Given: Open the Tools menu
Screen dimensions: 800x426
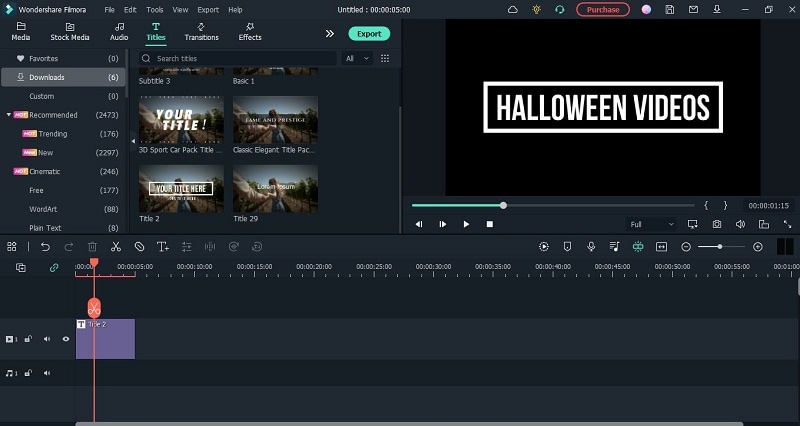Looking at the screenshot, I should (155, 10).
